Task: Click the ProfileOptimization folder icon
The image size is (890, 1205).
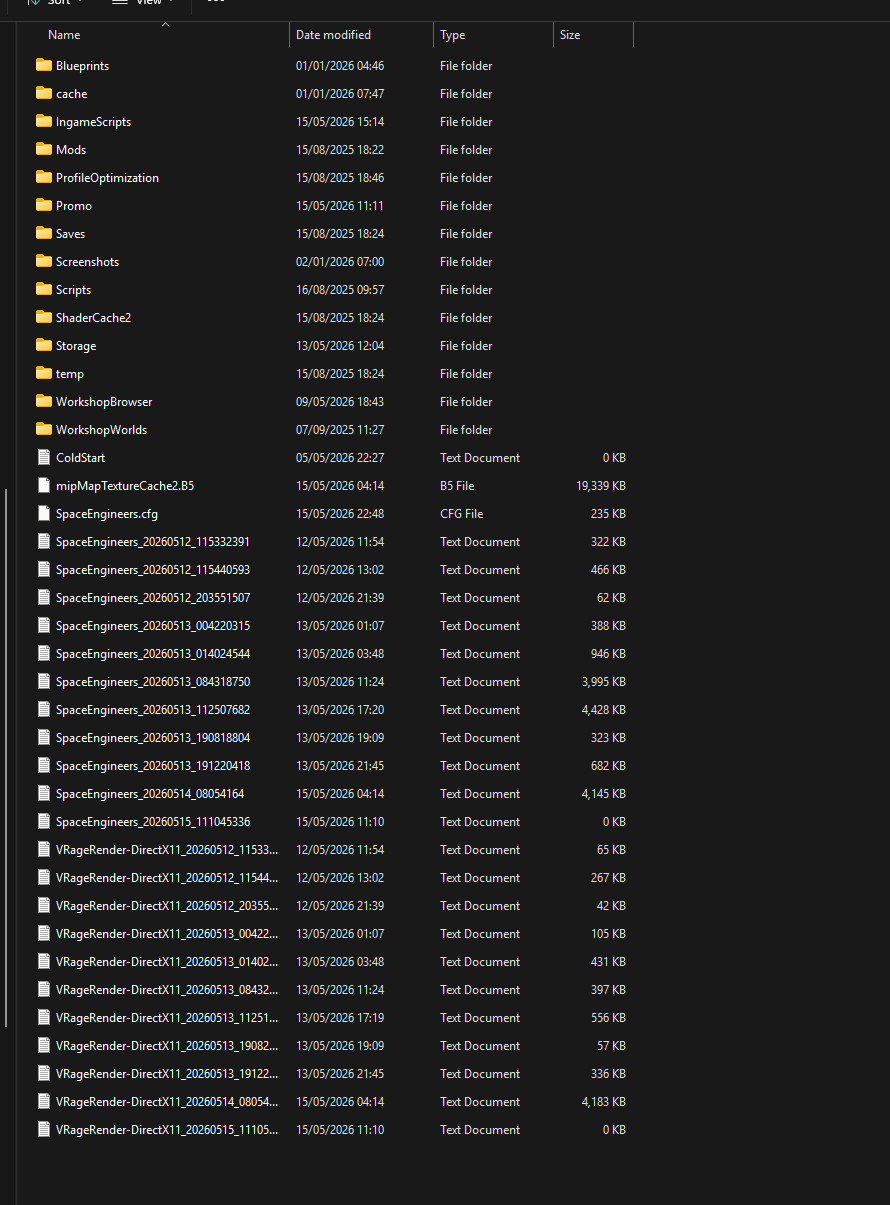Action: click(x=43, y=177)
